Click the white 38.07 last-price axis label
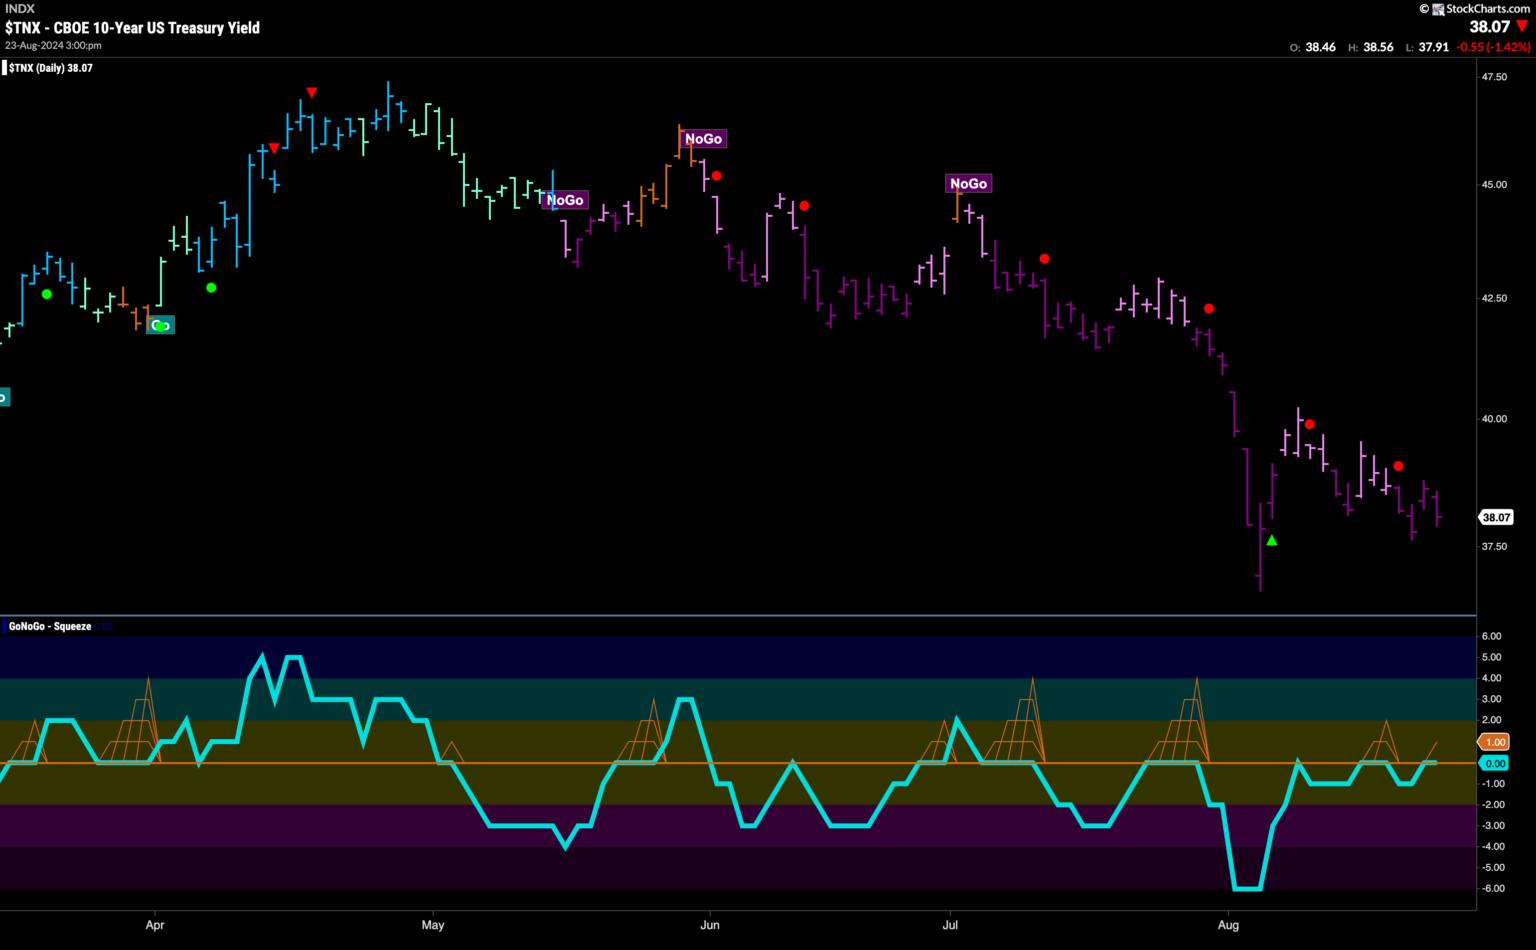This screenshot has width=1536, height=950. click(1496, 518)
